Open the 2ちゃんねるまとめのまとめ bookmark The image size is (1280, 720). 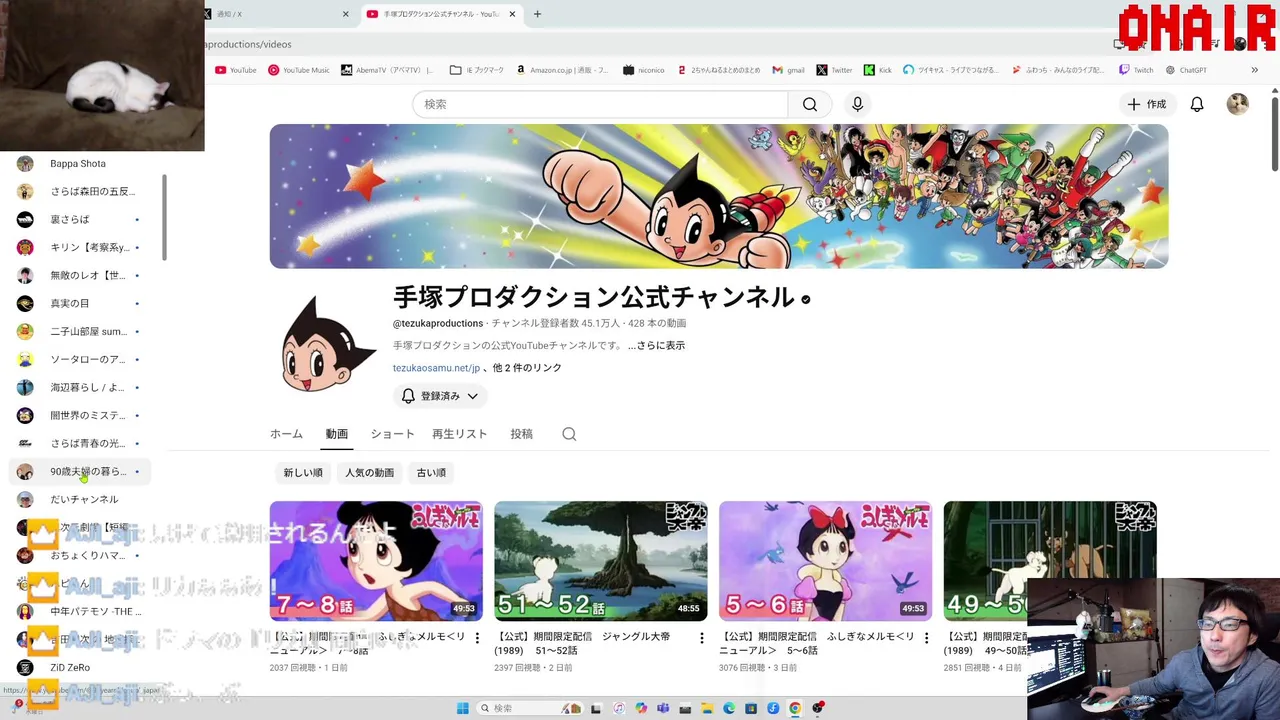[719, 70]
